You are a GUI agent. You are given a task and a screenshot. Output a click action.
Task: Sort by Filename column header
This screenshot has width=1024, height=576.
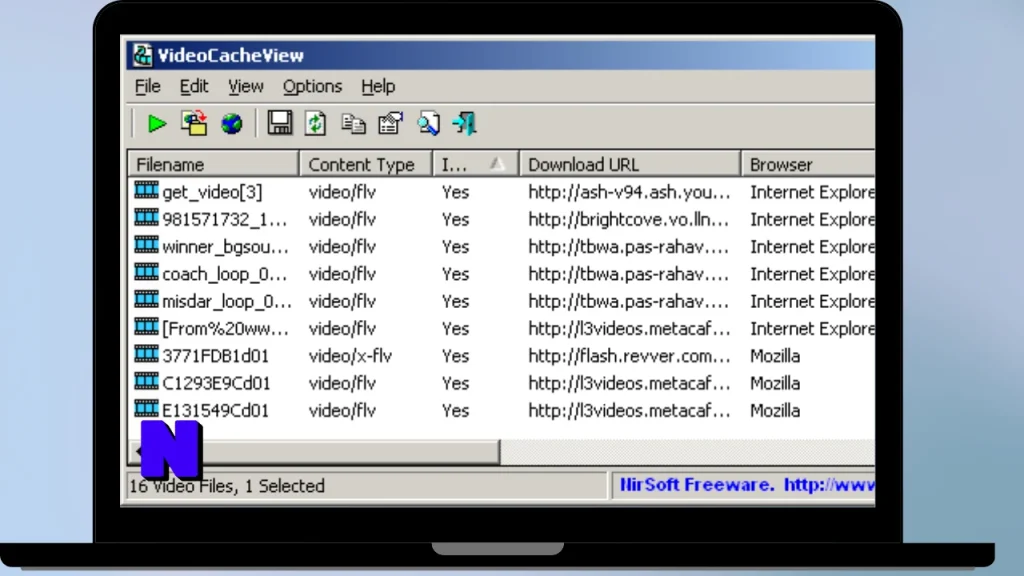click(214, 164)
